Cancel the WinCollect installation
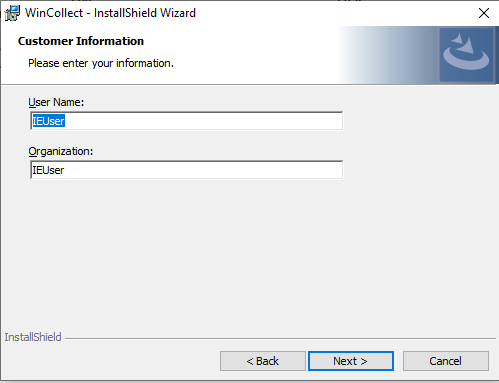The height and width of the screenshot is (383, 499). 446,361
